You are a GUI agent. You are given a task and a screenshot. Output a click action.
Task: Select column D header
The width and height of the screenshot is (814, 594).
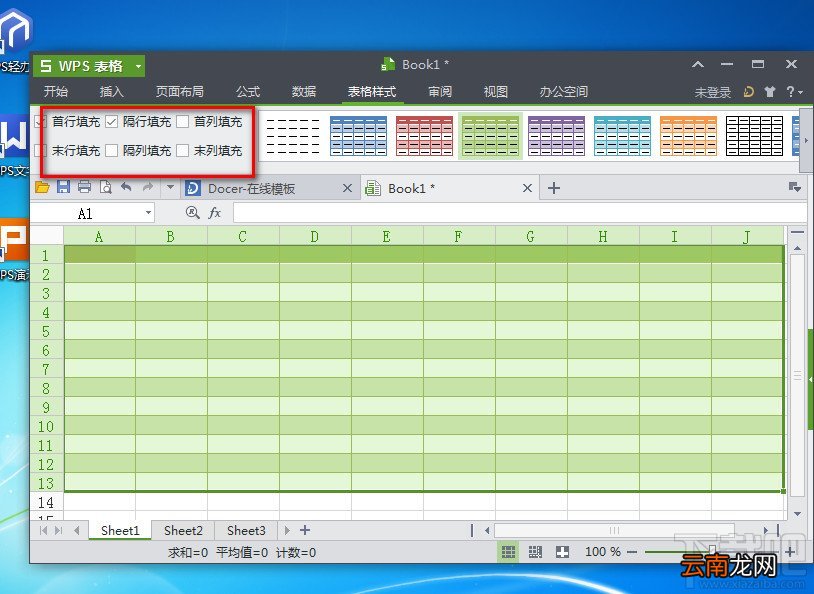pos(315,237)
